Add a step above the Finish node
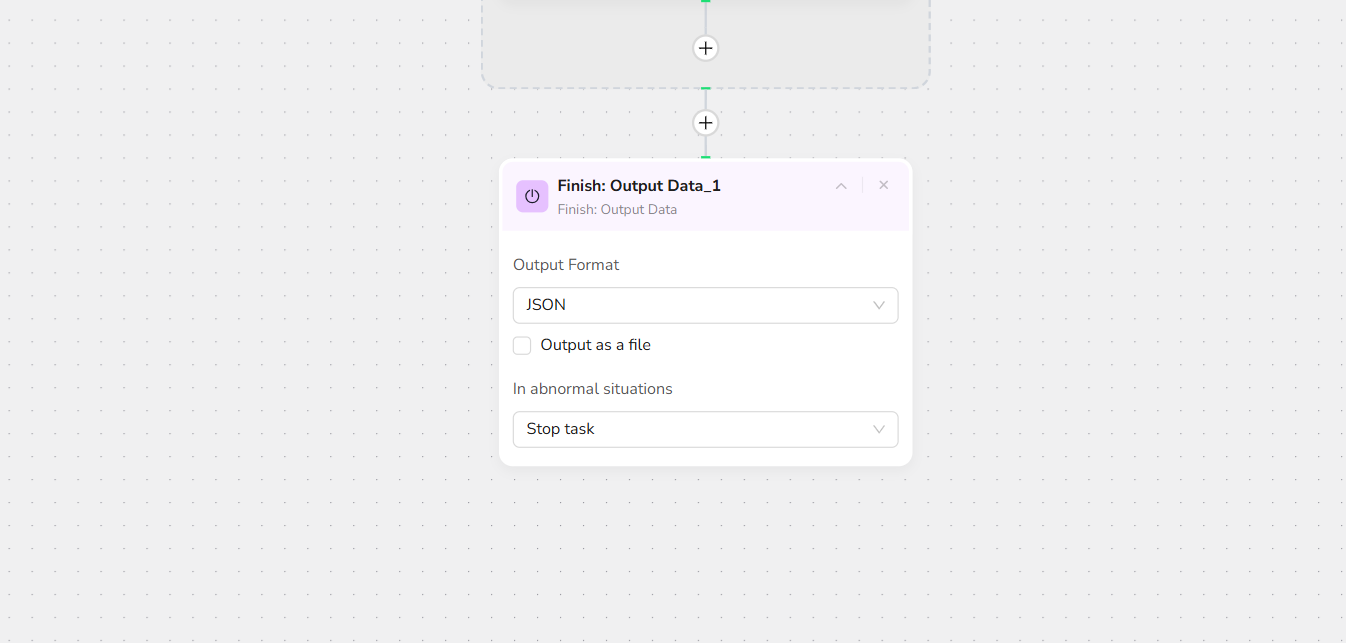1346x643 pixels. [x=706, y=123]
